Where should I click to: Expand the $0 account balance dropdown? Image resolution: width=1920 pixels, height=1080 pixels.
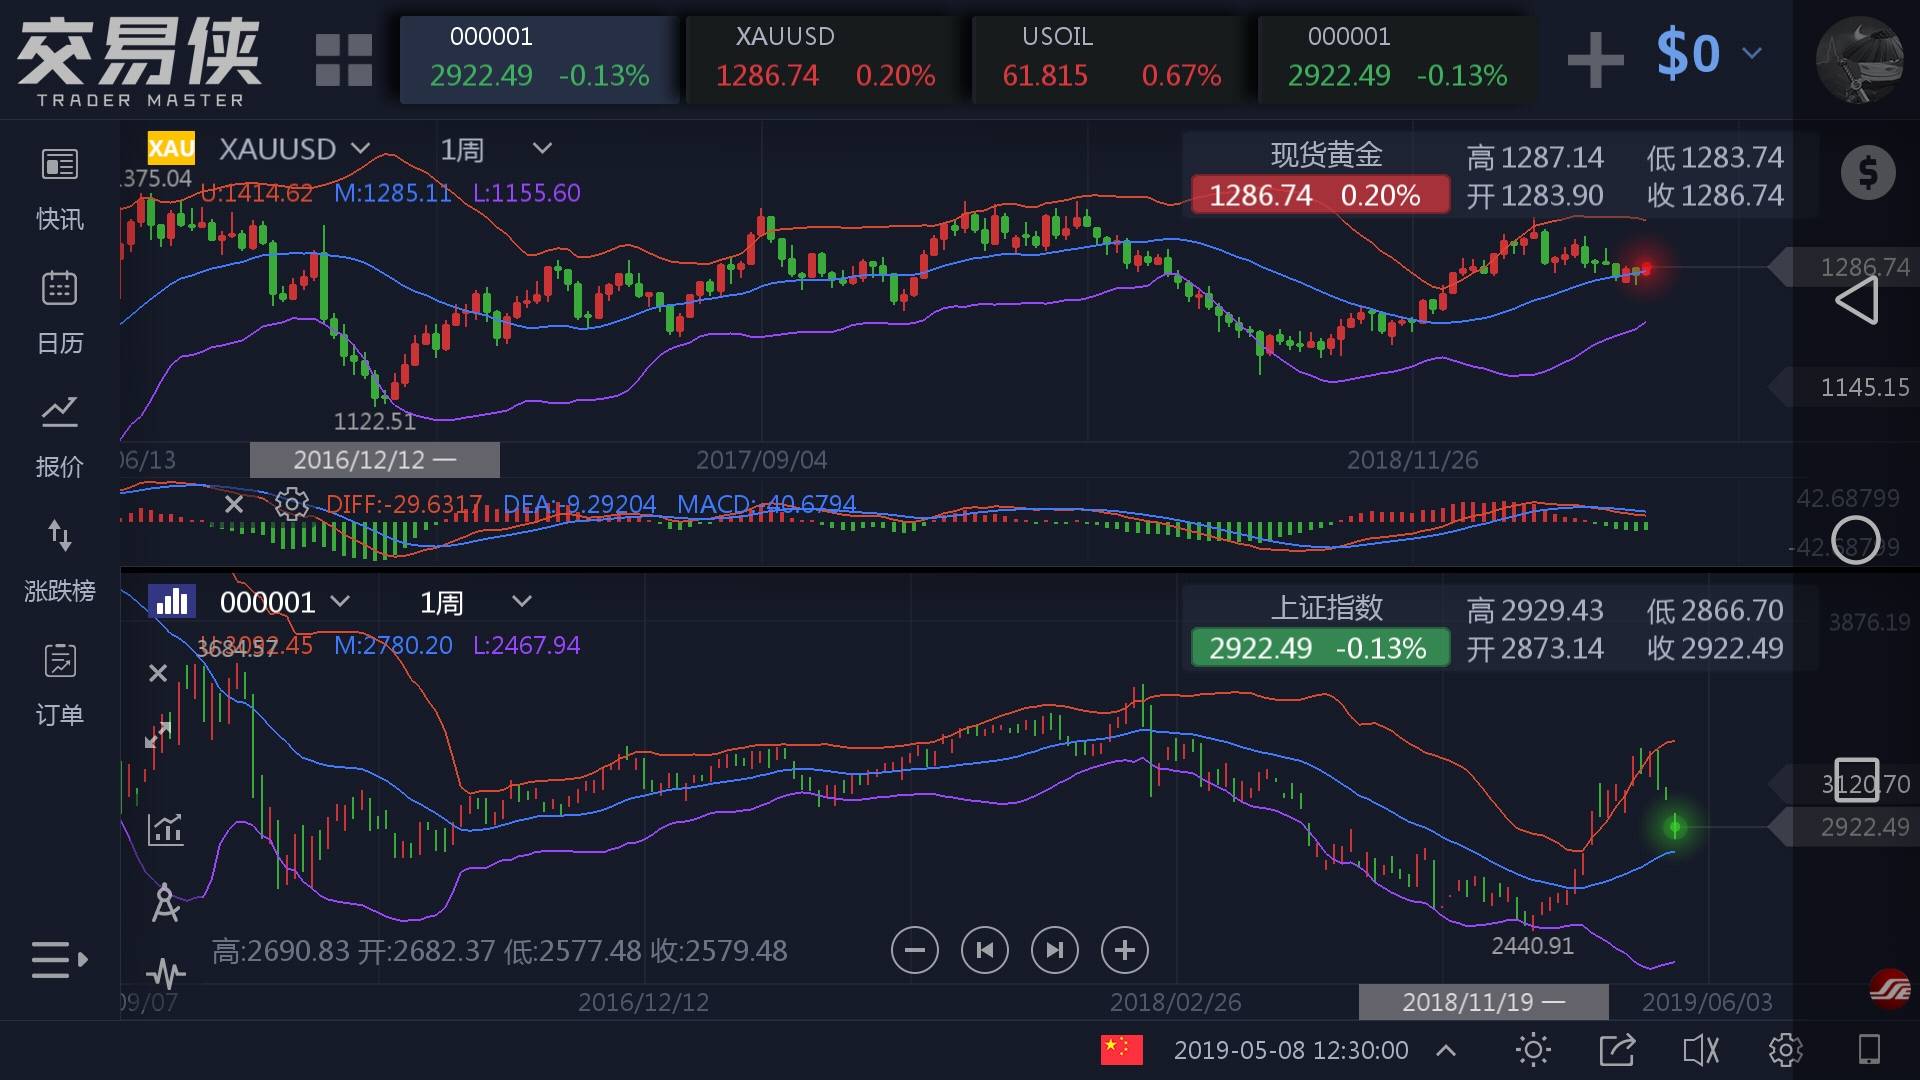[1752, 53]
